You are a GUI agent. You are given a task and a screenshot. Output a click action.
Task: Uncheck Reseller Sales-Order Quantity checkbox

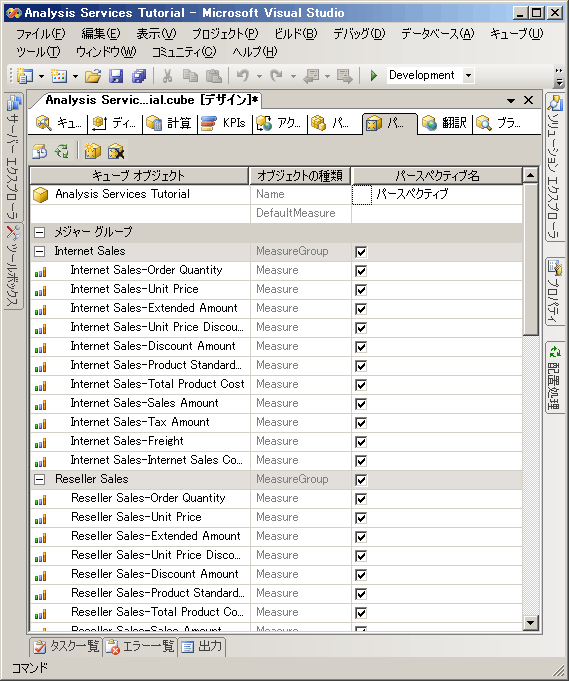[361, 499]
